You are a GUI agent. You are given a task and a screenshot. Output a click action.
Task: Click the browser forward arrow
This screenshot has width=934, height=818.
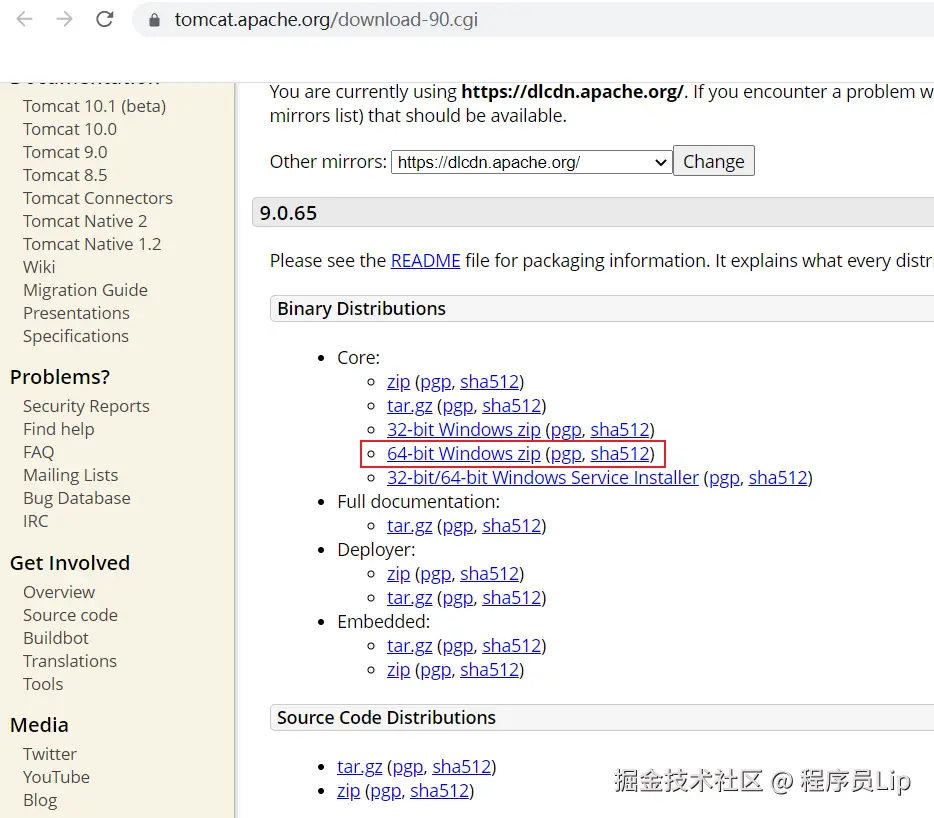[64, 20]
